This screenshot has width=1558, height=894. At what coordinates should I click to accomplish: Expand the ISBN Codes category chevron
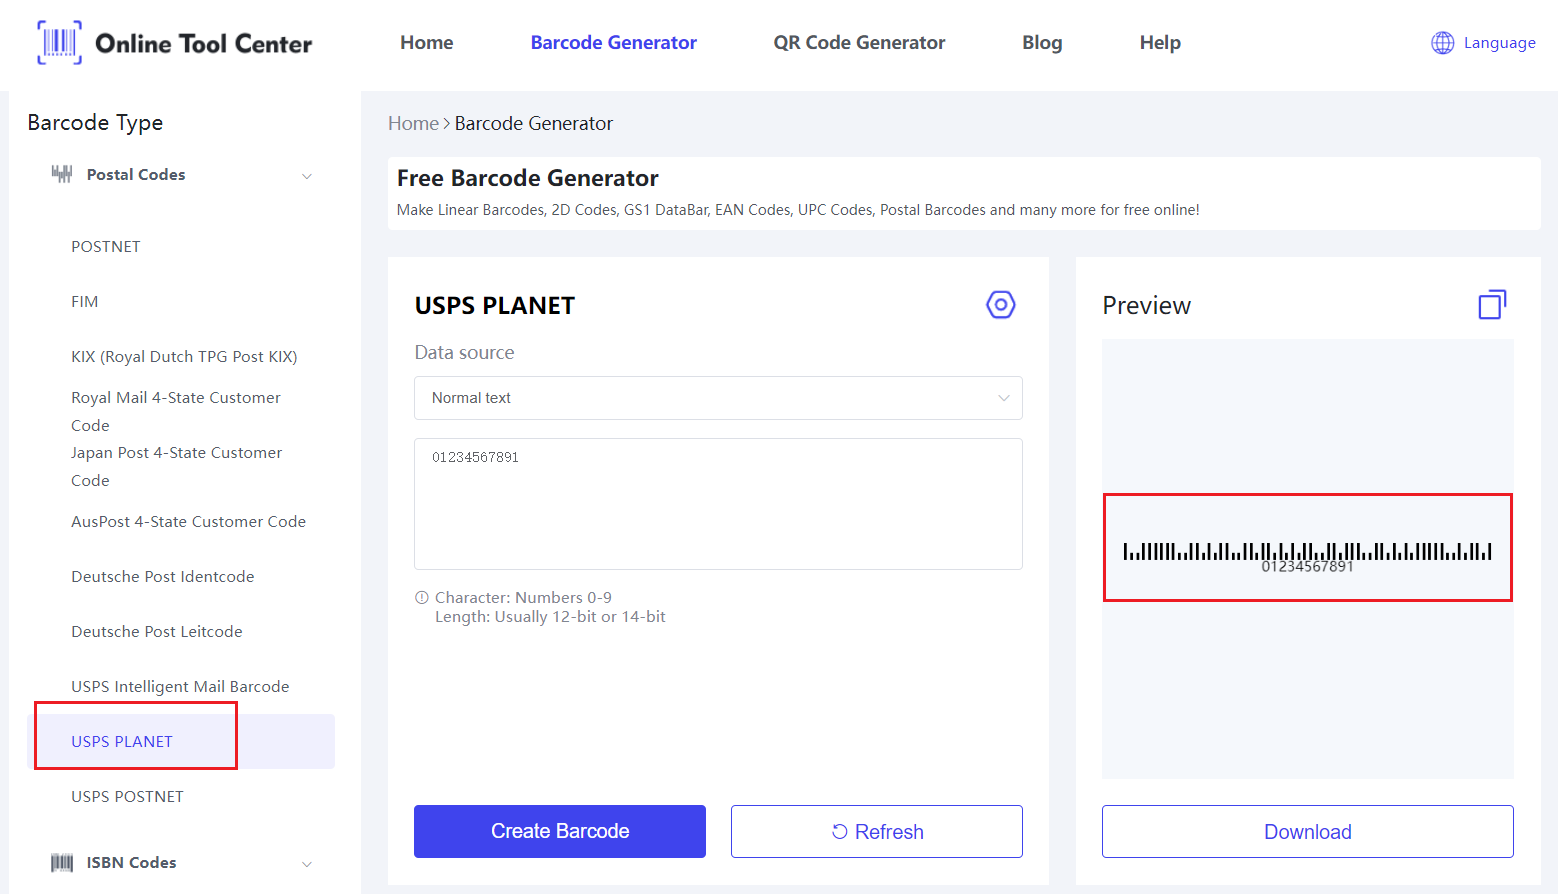point(307,864)
